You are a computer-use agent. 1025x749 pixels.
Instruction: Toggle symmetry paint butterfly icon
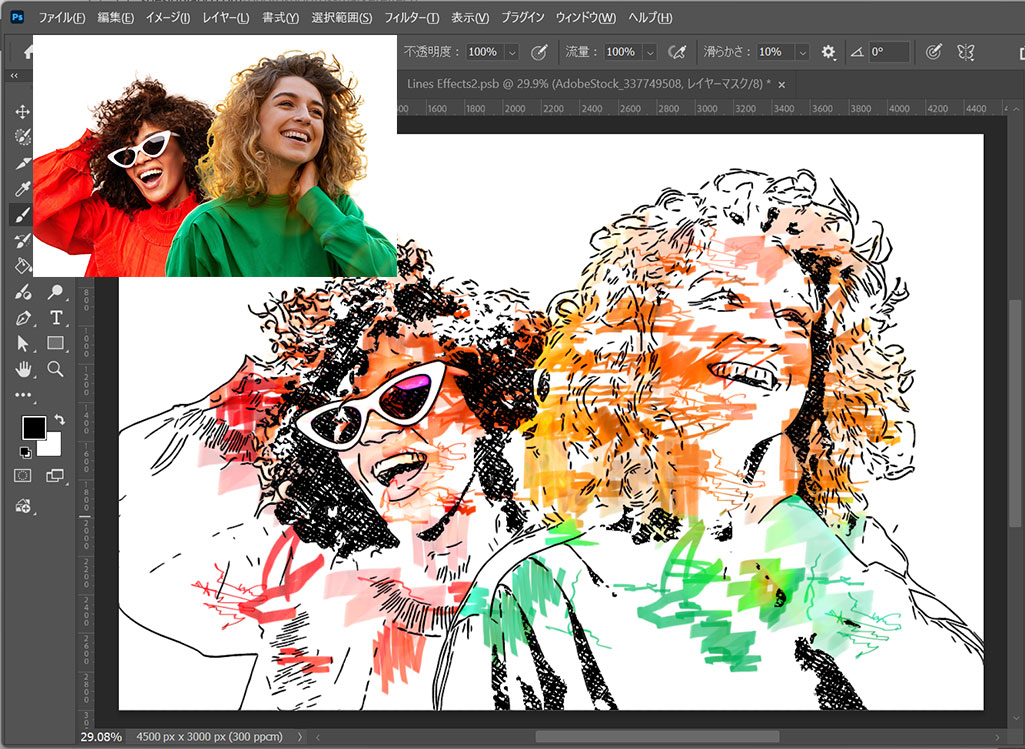pyautogui.click(x=965, y=52)
